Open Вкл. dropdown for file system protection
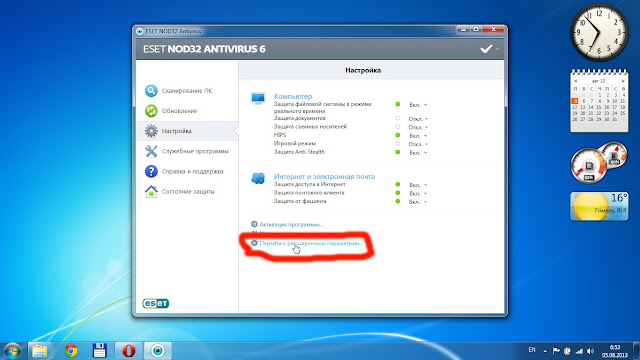This screenshot has width=640, height=360. (x=418, y=105)
